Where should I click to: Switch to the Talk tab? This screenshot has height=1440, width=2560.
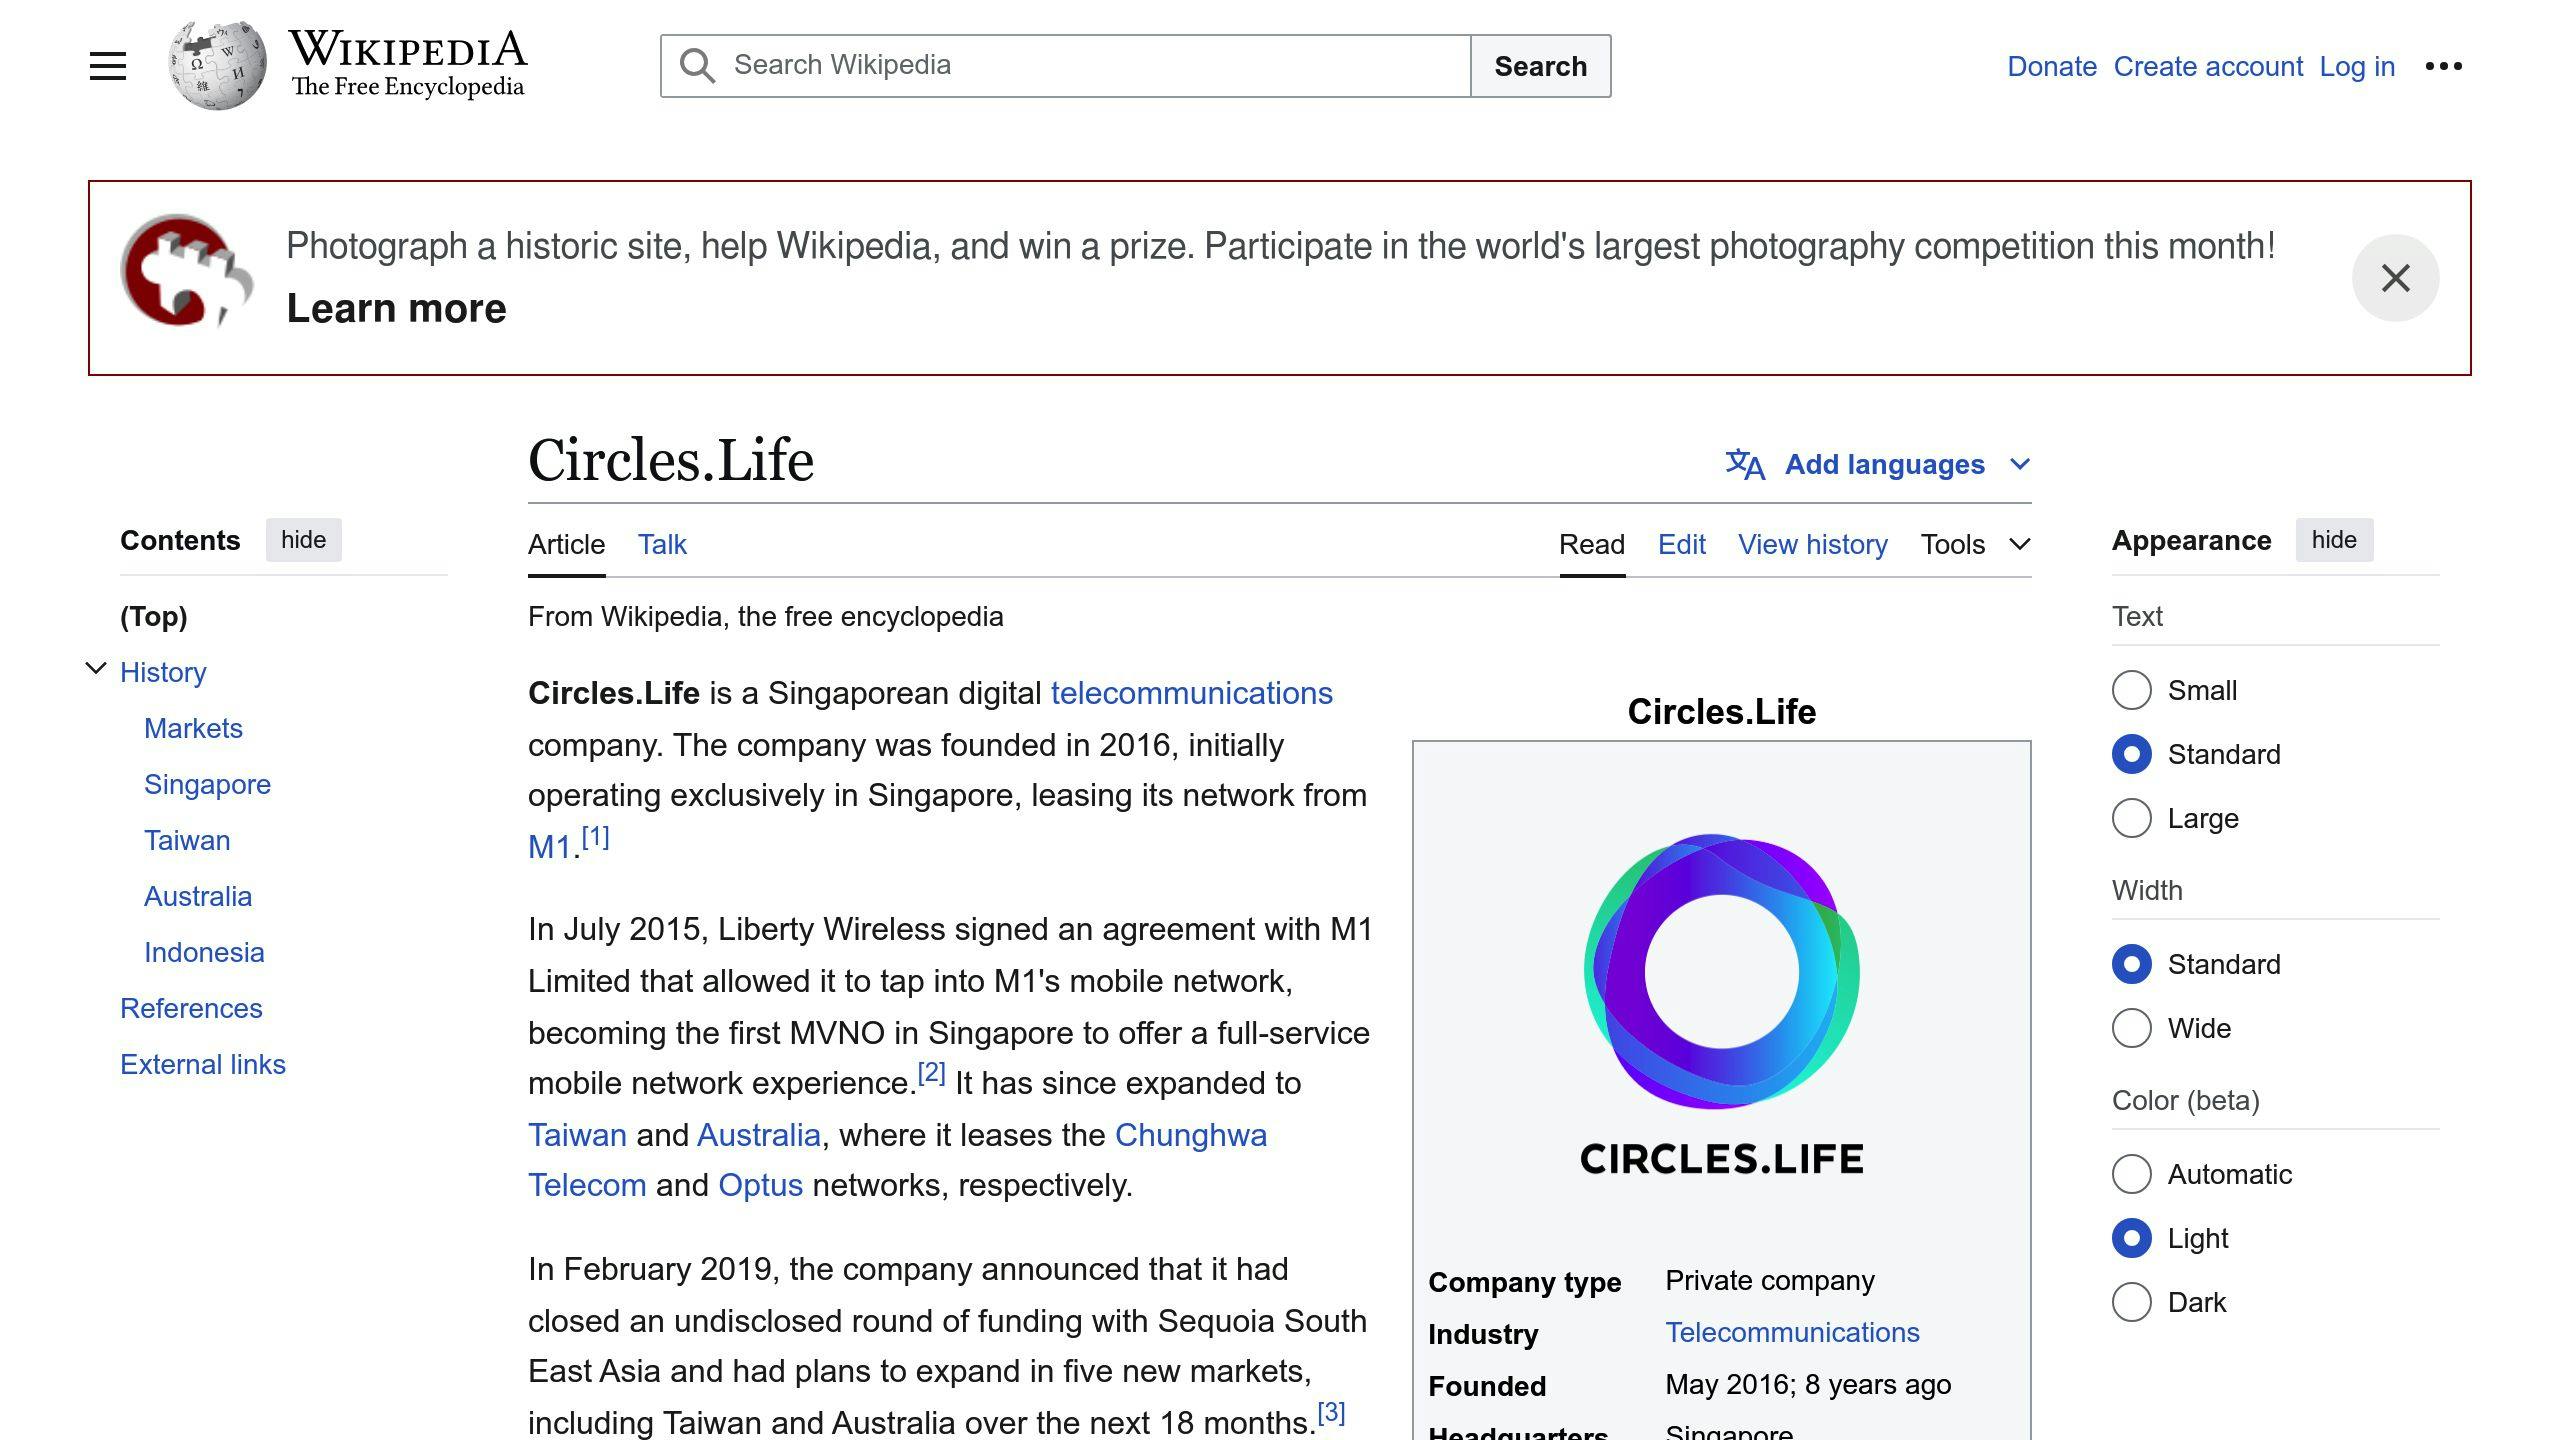click(x=662, y=544)
